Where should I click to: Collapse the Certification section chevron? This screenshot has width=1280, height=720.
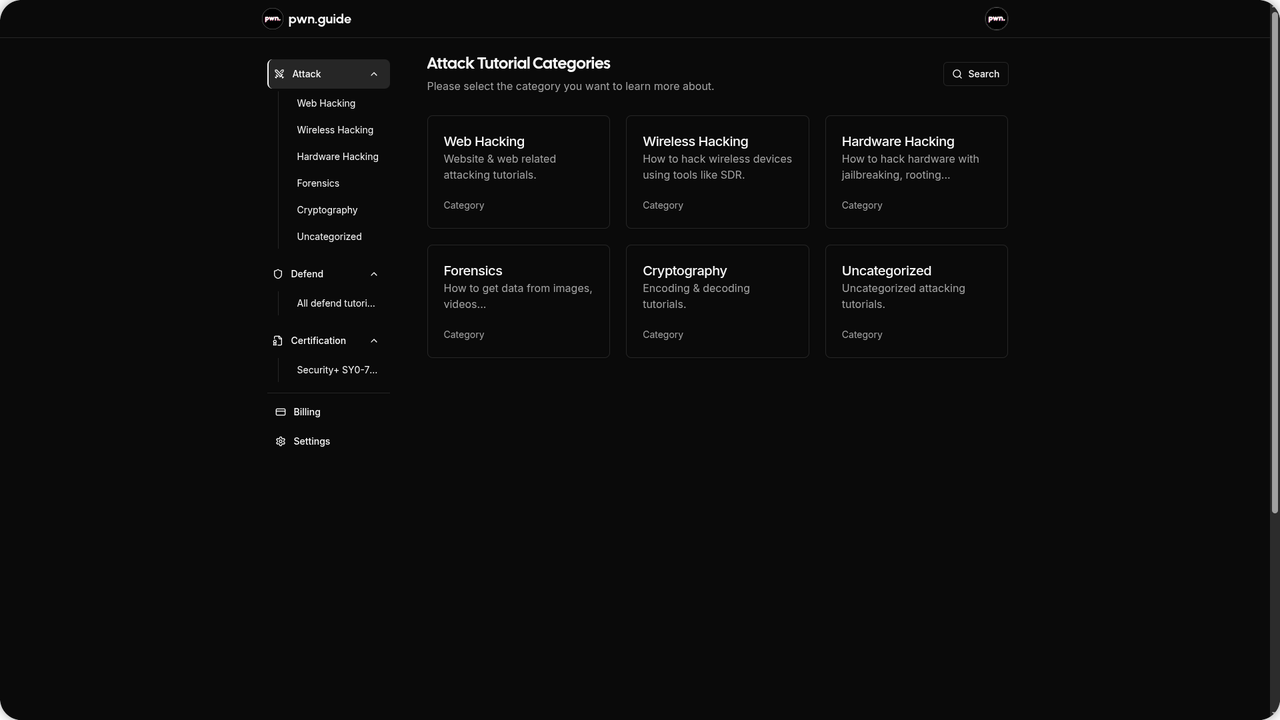(373, 340)
